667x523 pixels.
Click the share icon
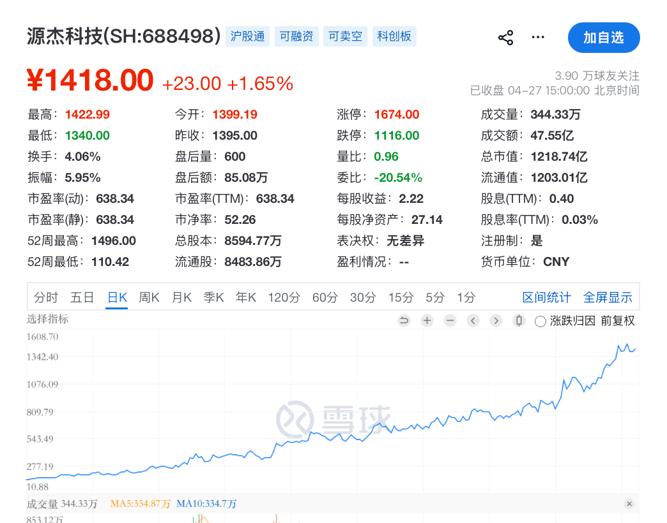point(505,37)
